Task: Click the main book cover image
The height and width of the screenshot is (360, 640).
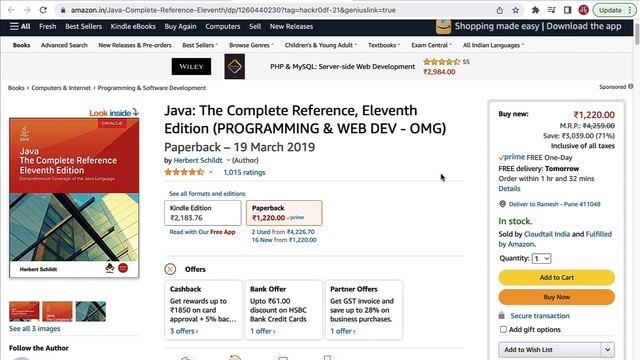Action: tap(74, 198)
